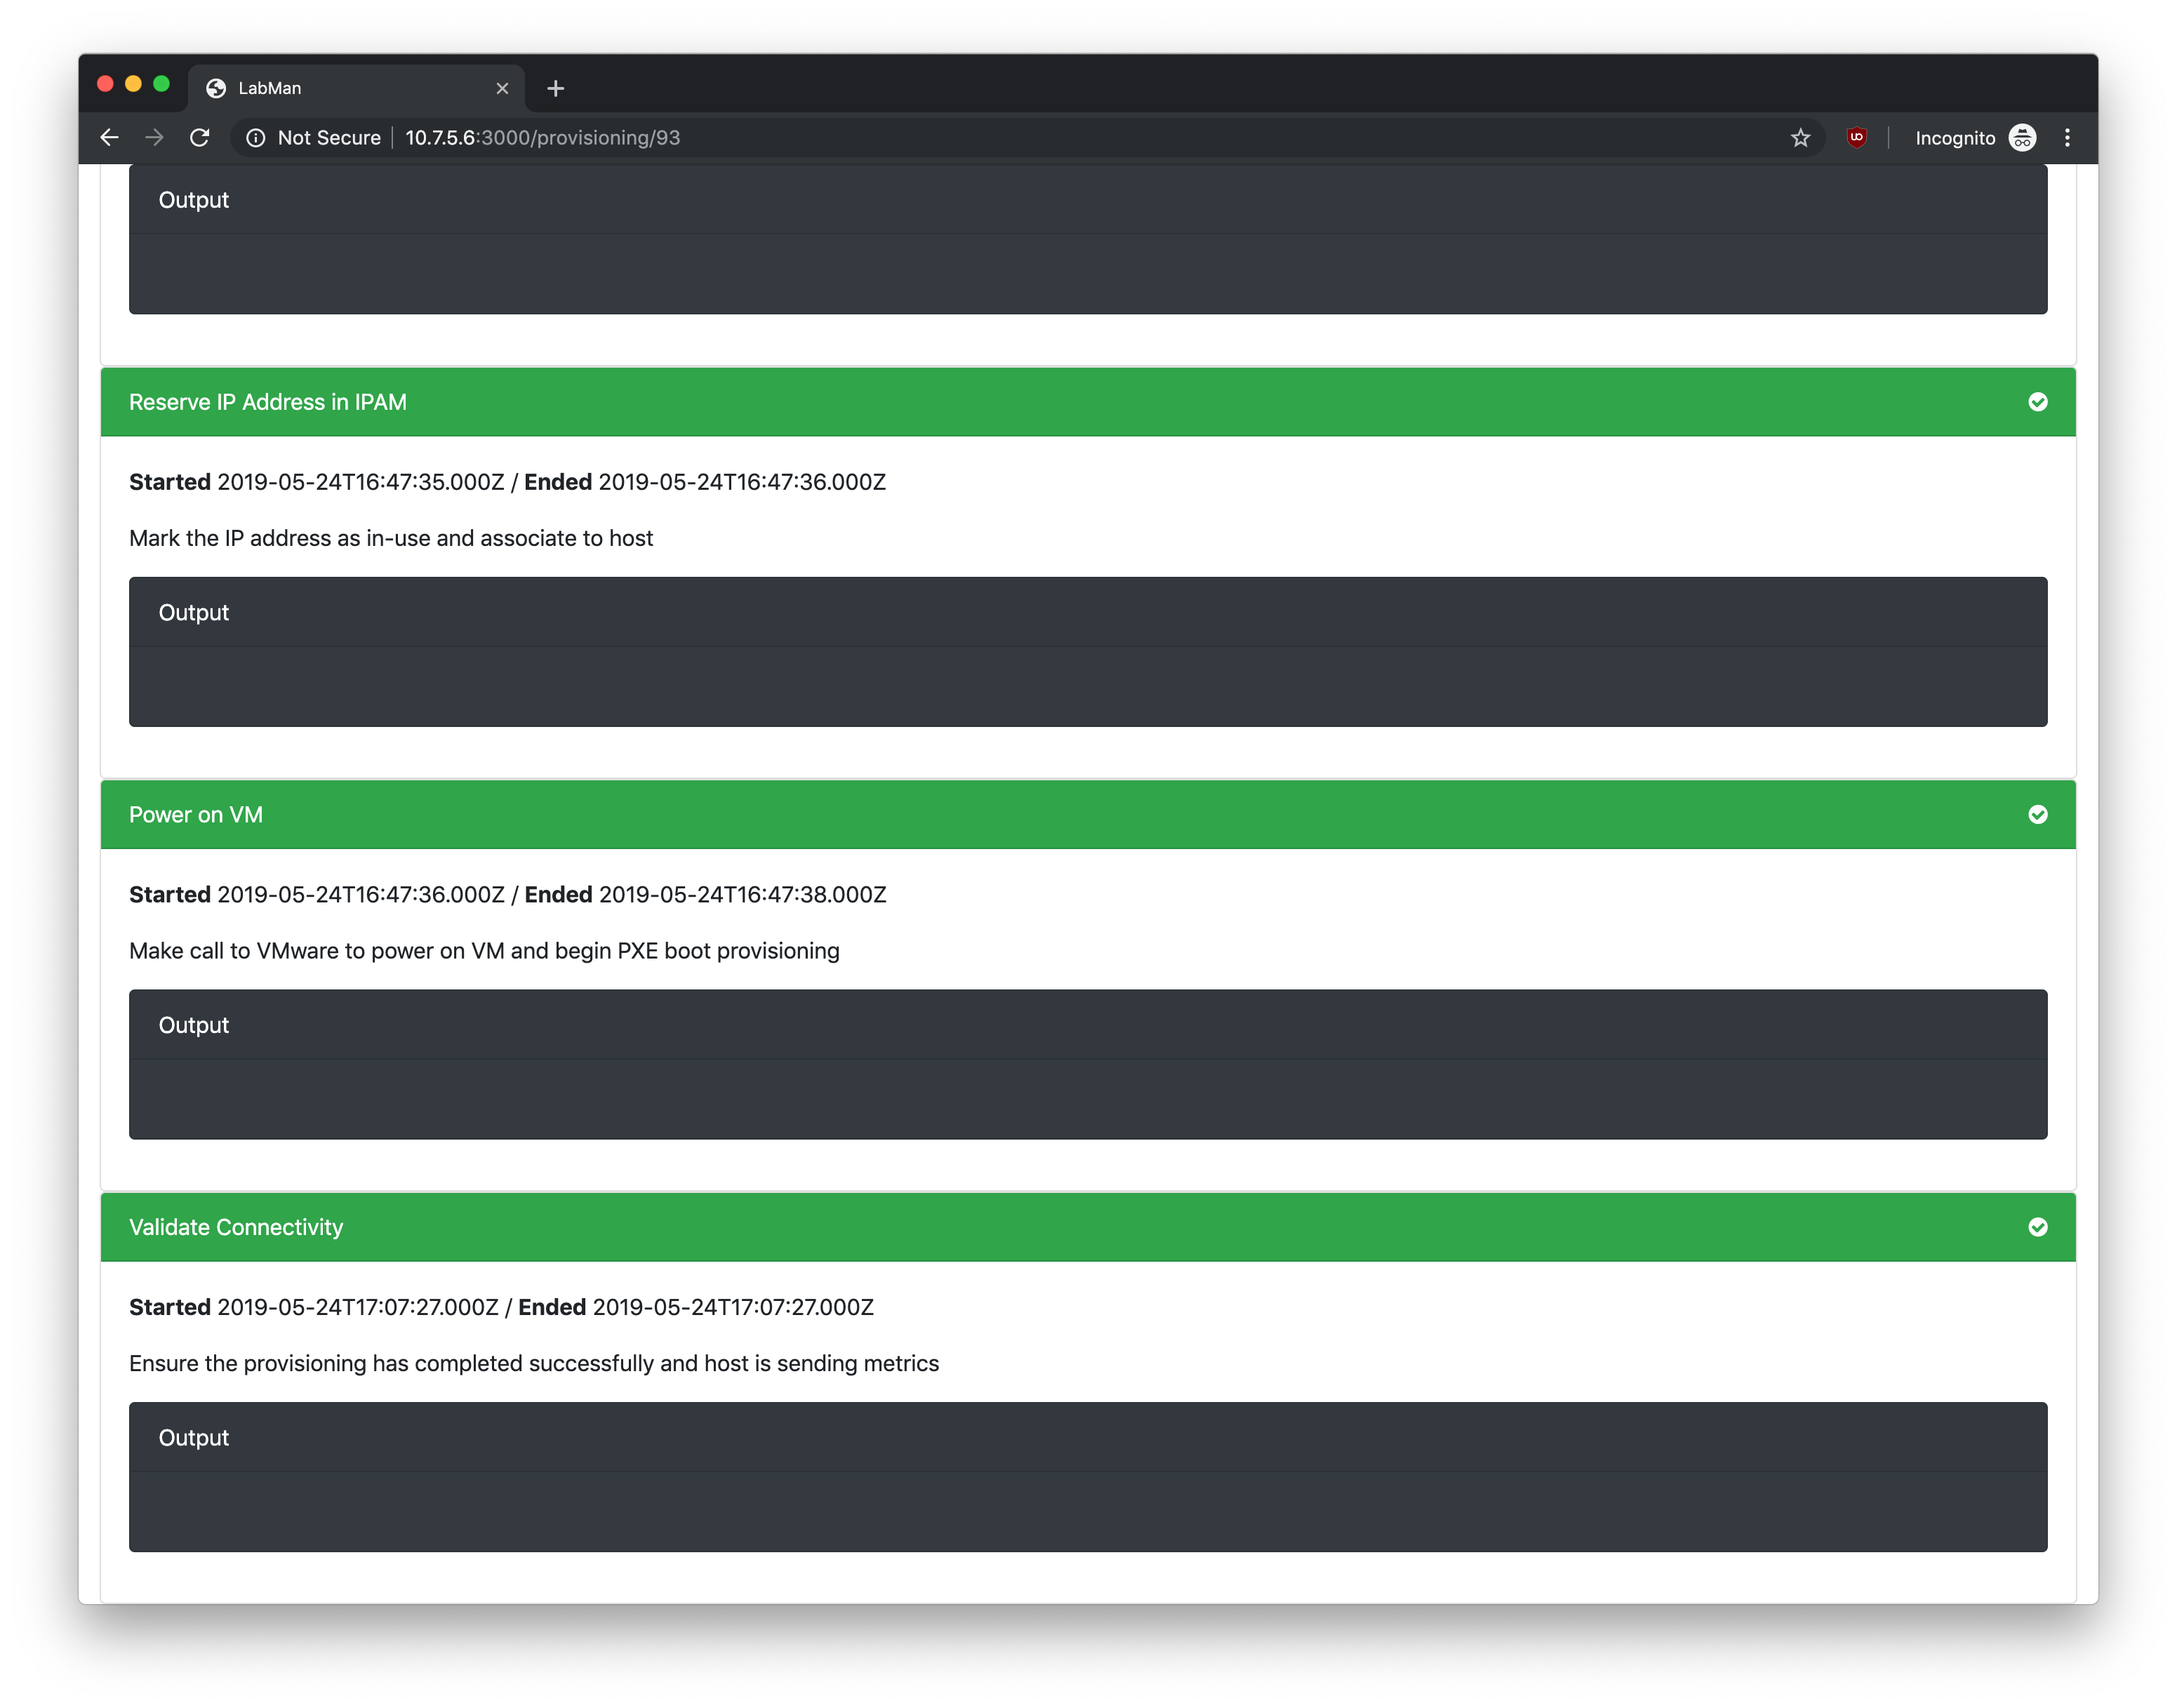
Task: Collapse the Validate Connectivity header
Action: (236, 1227)
